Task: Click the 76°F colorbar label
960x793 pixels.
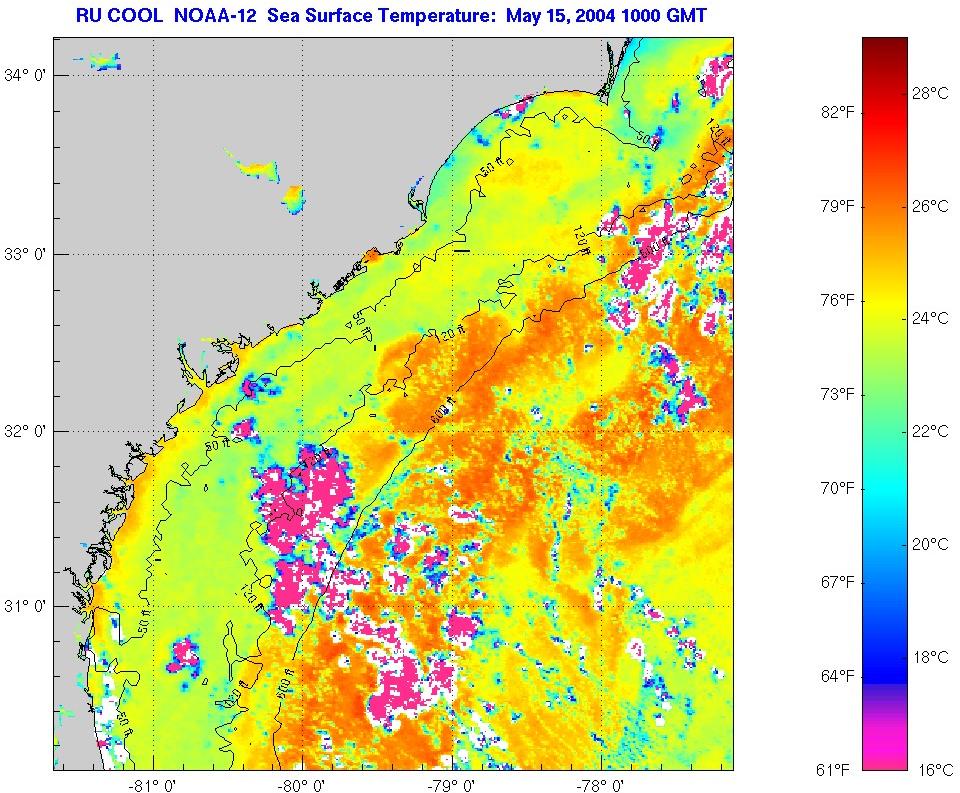Action: point(838,300)
